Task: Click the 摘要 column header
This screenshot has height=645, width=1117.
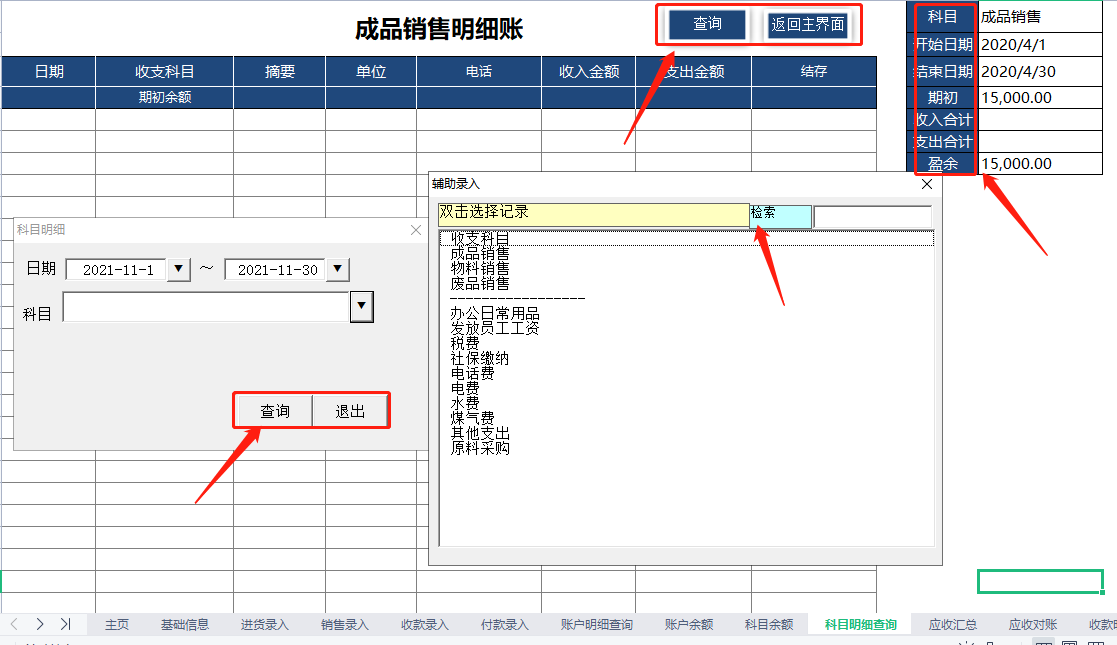Action: click(280, 72)
